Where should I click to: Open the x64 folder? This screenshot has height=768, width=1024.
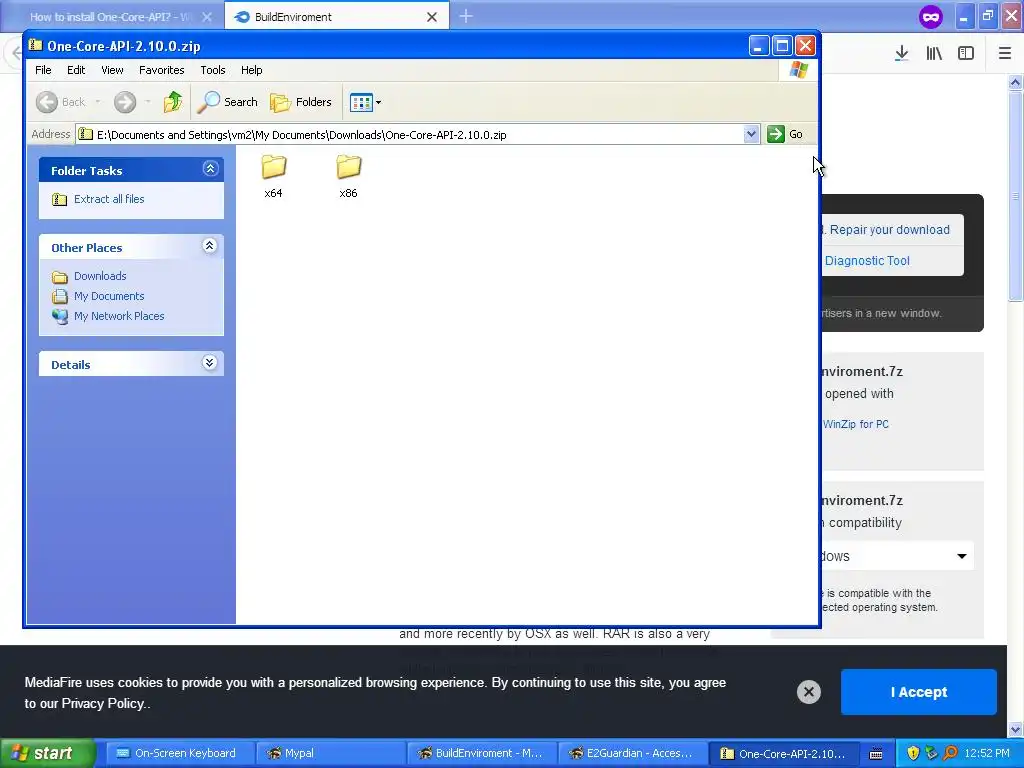(x=274, y=175)
